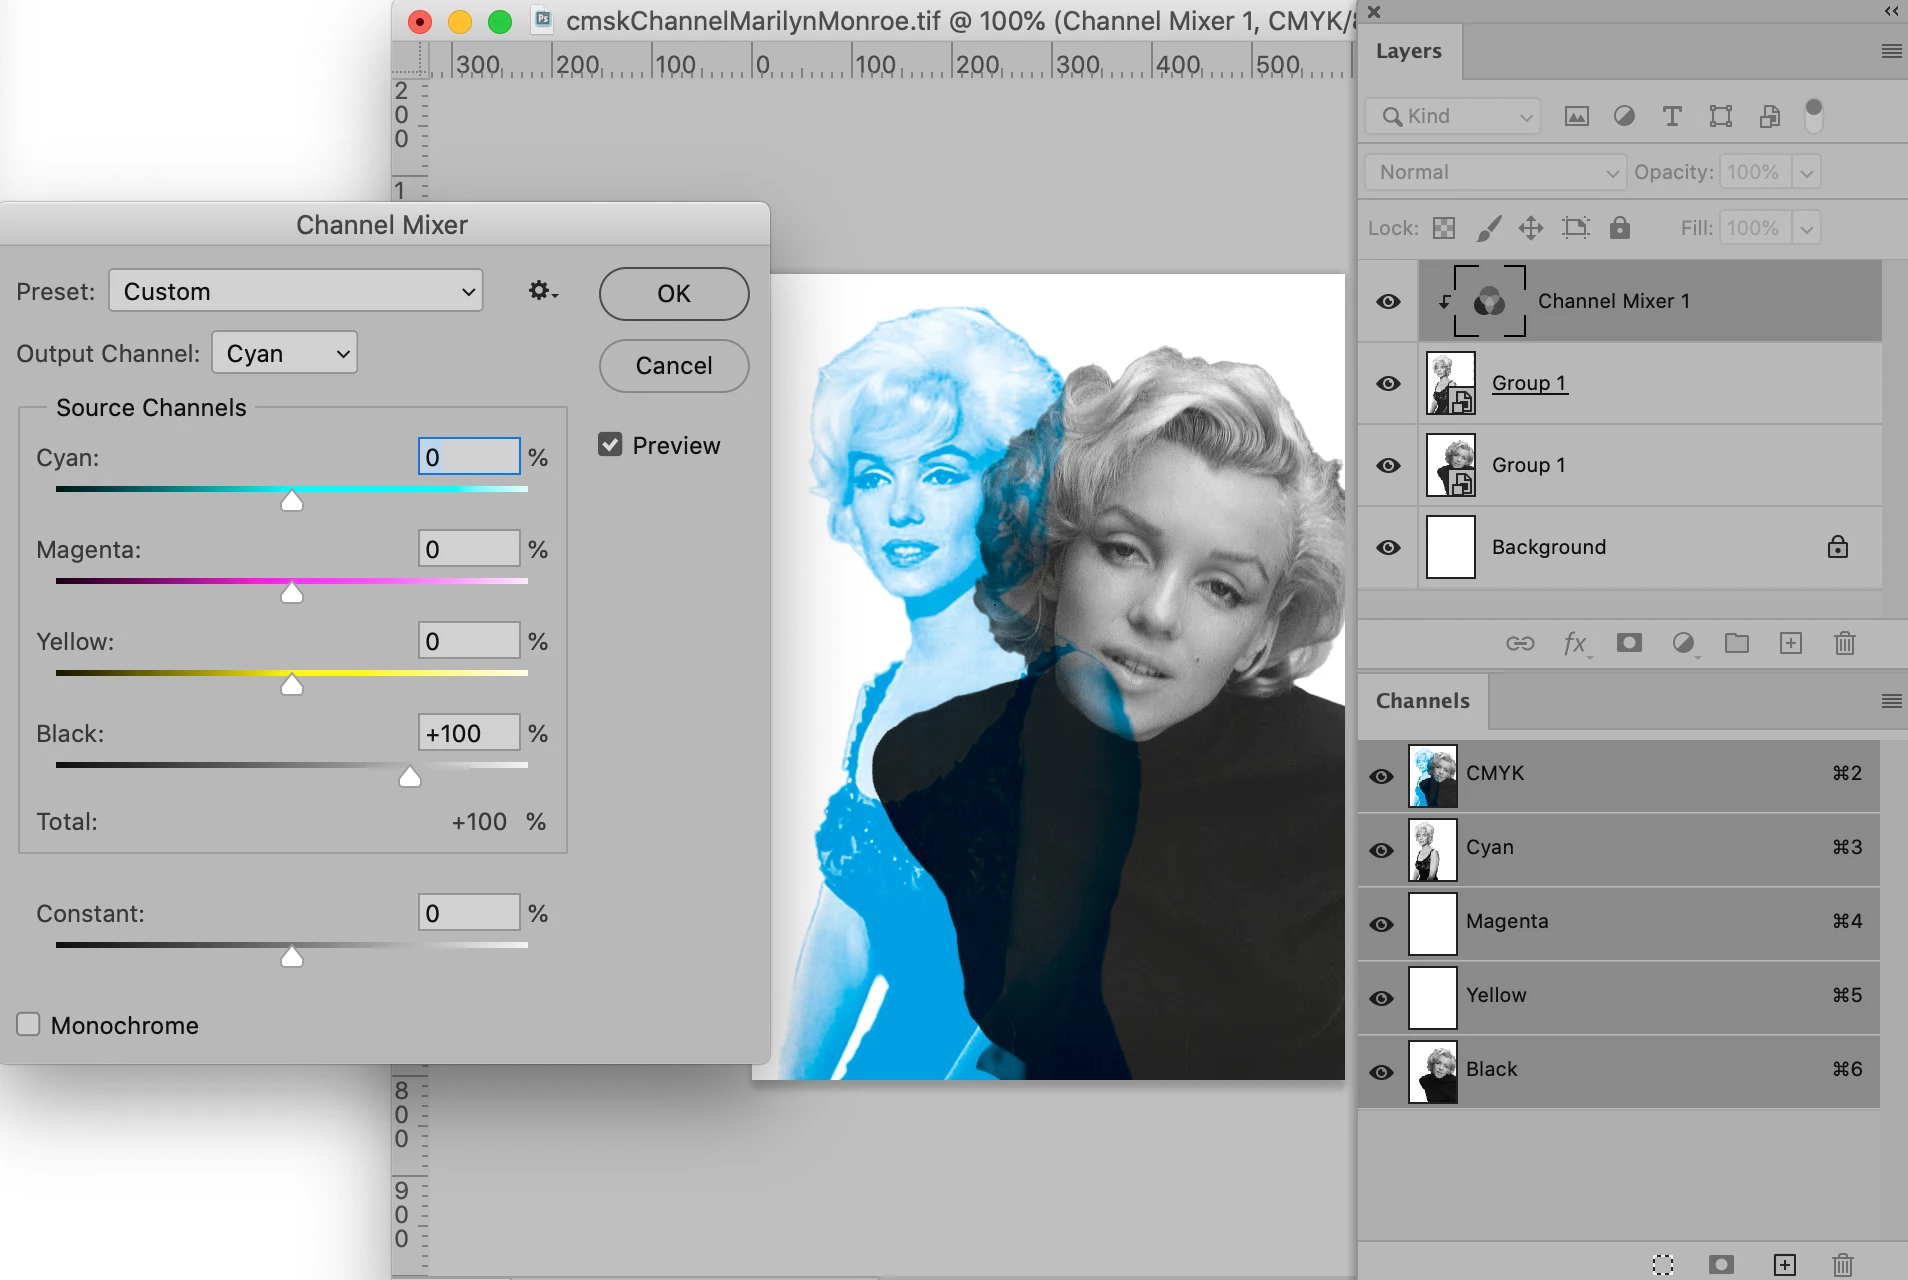Click prevent artboard auto-nesting lock icon
The image size is (1908, 1280).
point(1575,228)
